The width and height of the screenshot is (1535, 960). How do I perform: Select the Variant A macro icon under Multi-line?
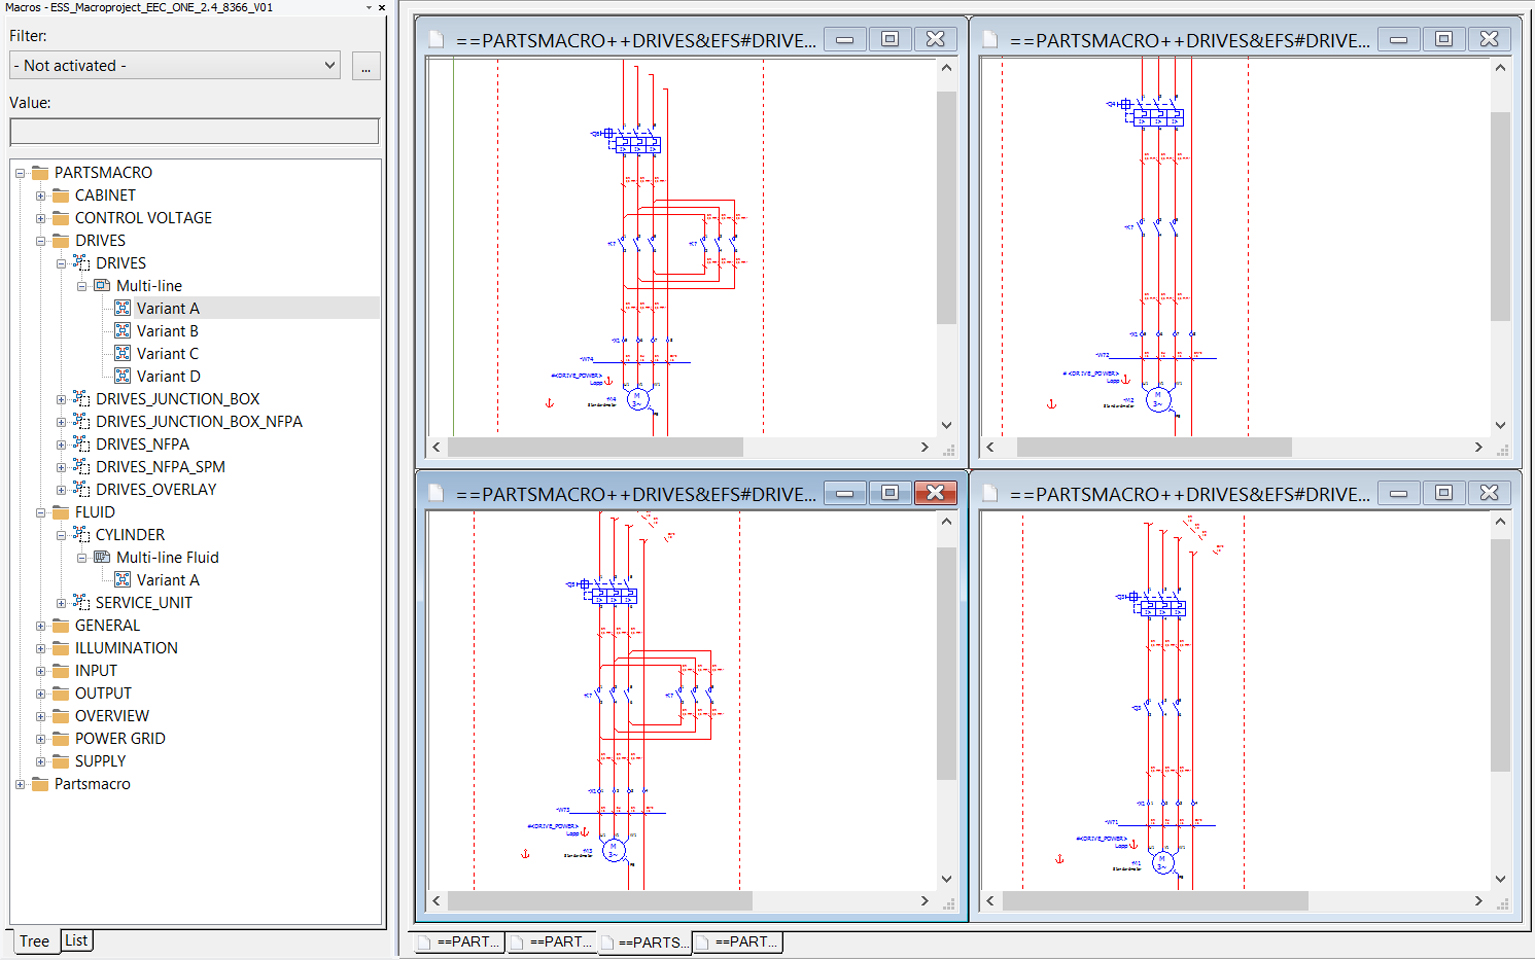pyautogui.click(x=121, y=308)
